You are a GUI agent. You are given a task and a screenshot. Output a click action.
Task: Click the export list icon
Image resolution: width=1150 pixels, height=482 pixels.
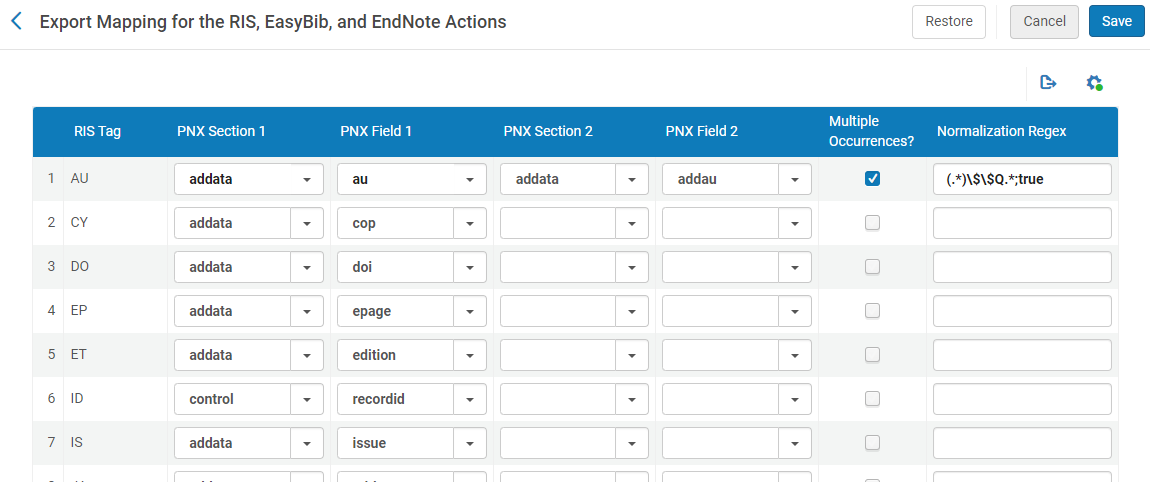pos(1048,83)
